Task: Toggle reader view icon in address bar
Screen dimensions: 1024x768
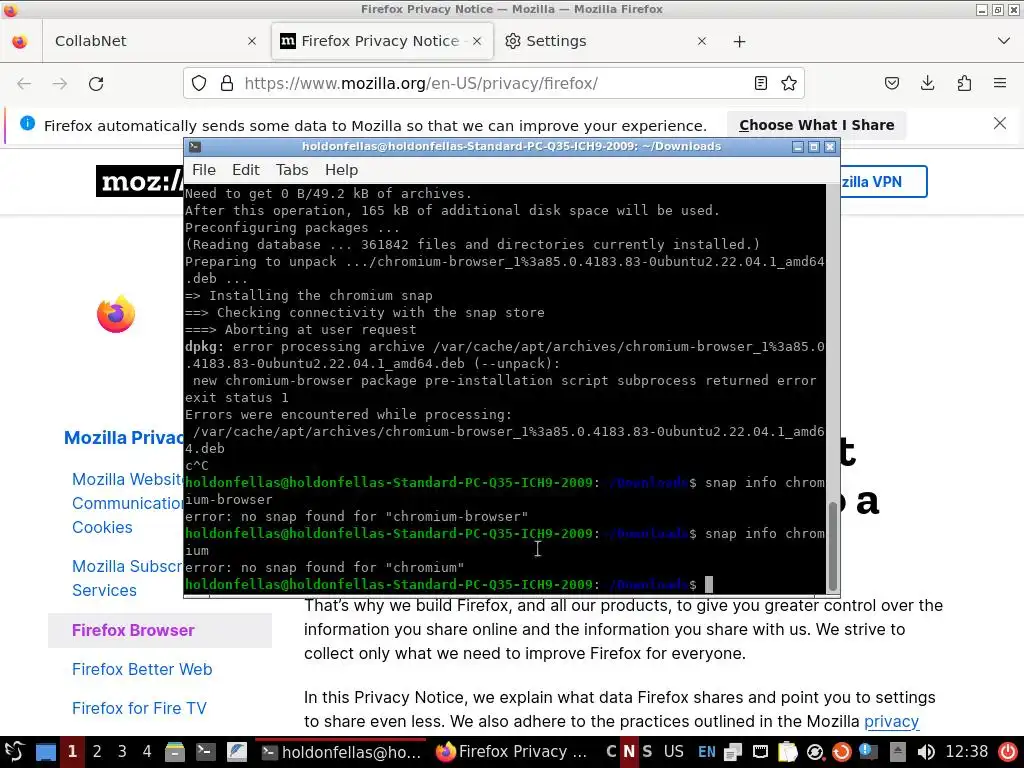Action: point(761,84)
